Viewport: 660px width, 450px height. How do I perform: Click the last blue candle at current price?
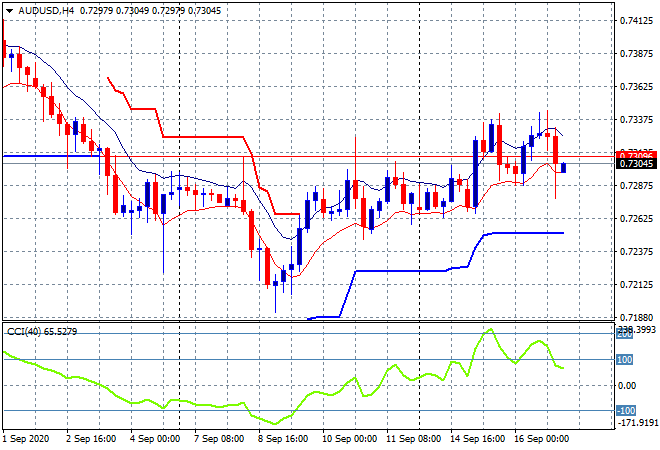(x=563, y=168)
